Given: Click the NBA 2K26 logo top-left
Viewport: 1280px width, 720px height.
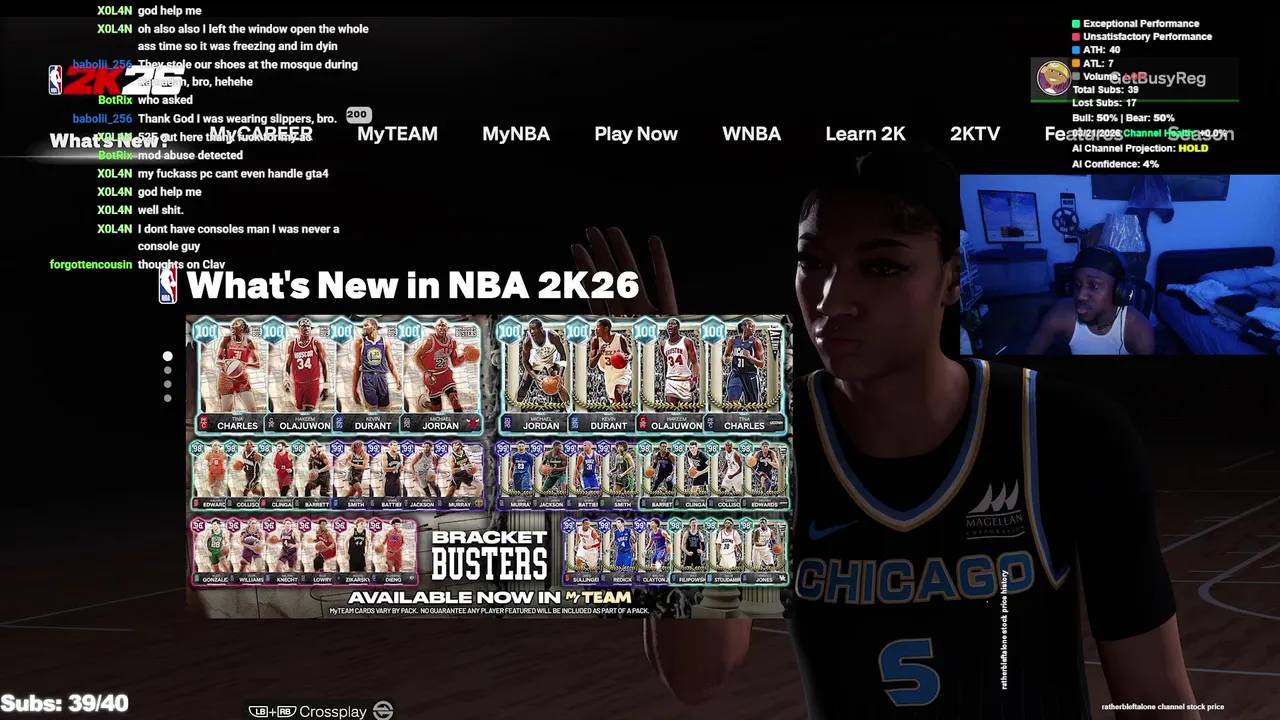Looking at the screenshot, I should [x=116, y=80].
